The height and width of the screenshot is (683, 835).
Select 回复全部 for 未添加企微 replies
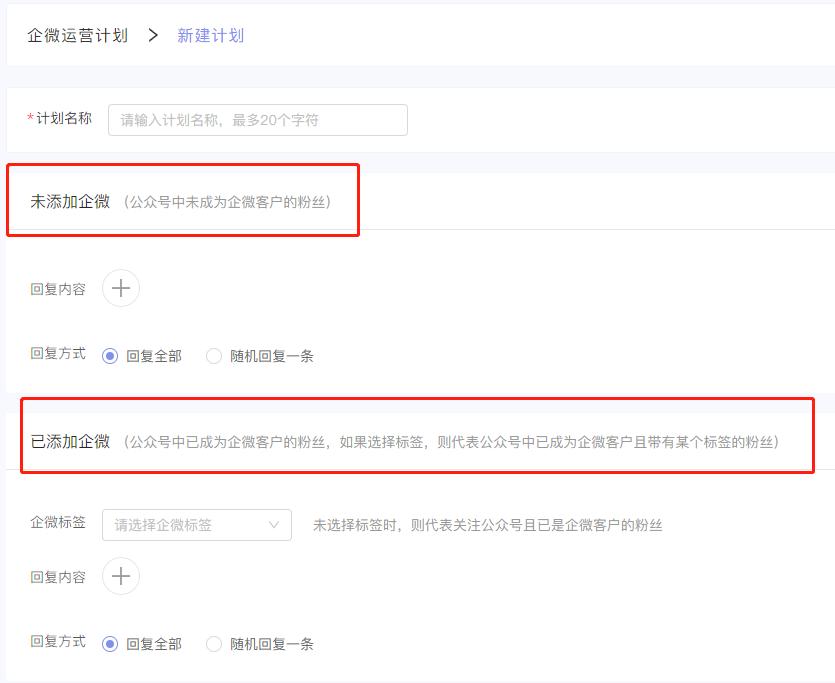[x=110, y=354]
